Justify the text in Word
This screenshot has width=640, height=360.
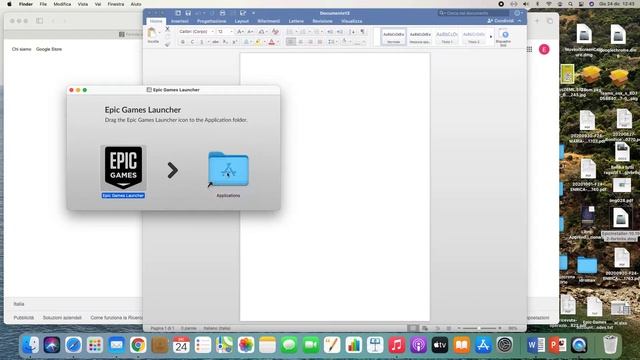click(320, 42)
